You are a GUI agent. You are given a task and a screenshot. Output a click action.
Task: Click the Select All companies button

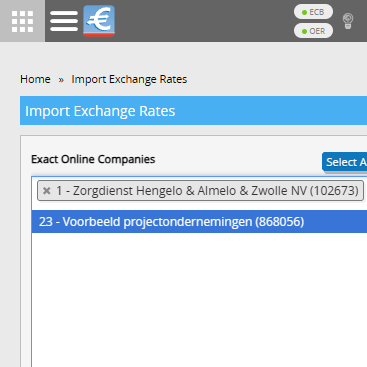(345, 162)
